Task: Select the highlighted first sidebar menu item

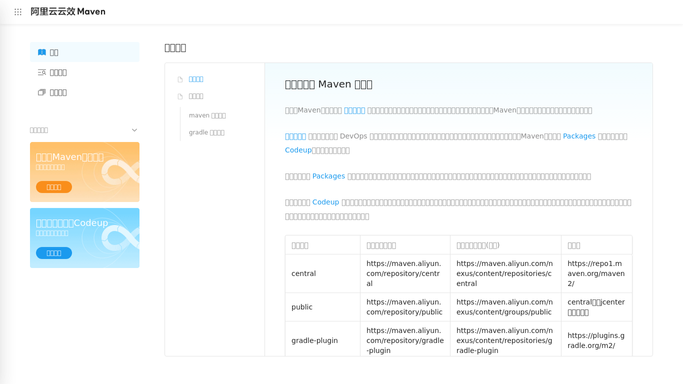Action: coord(85,52)
